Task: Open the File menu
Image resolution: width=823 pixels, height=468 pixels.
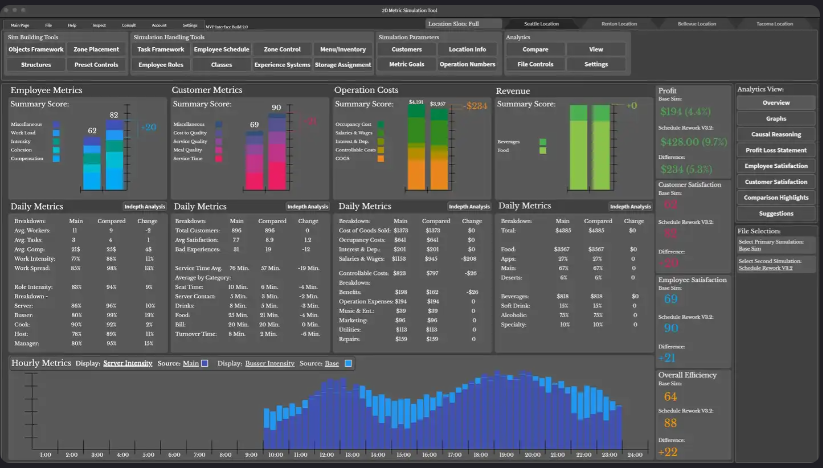Action: [49, 23]
